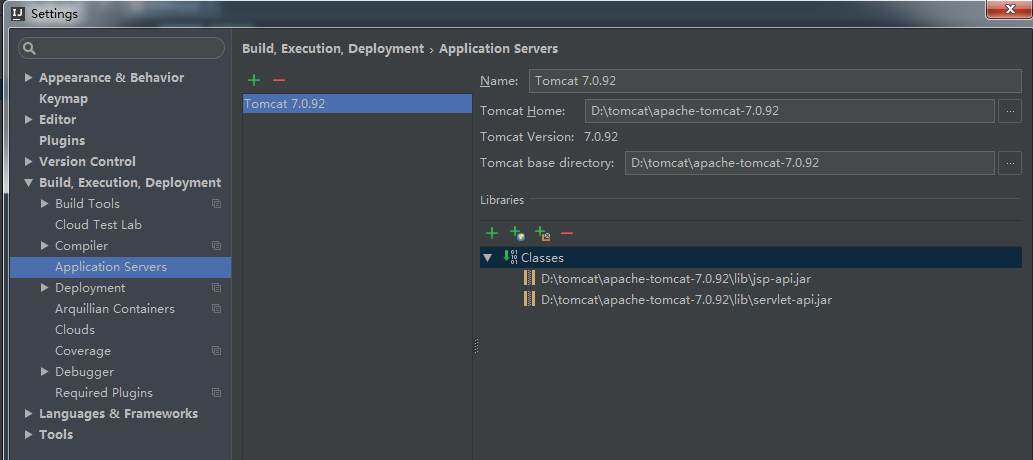Open Keymap settings
This screenshot has height=460, width=1033.
[x=63, y=99]
